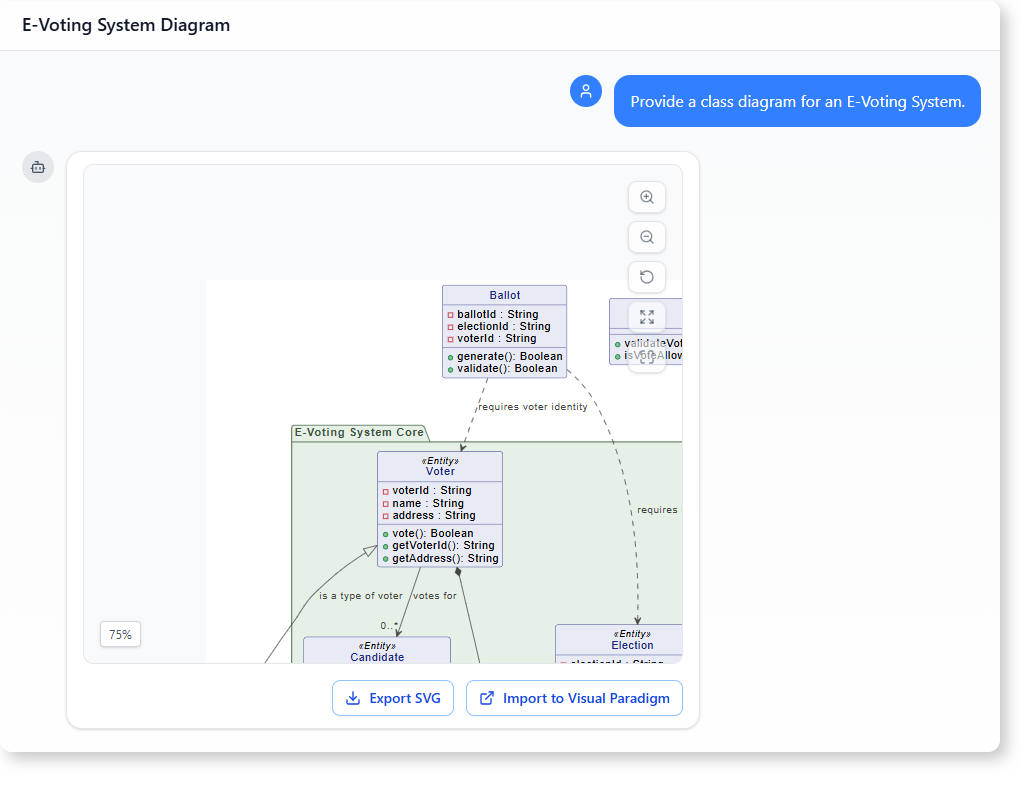Click the user avatar icon
The width and height of the screenshot is (1028, 788).
[x=586, y=91]
